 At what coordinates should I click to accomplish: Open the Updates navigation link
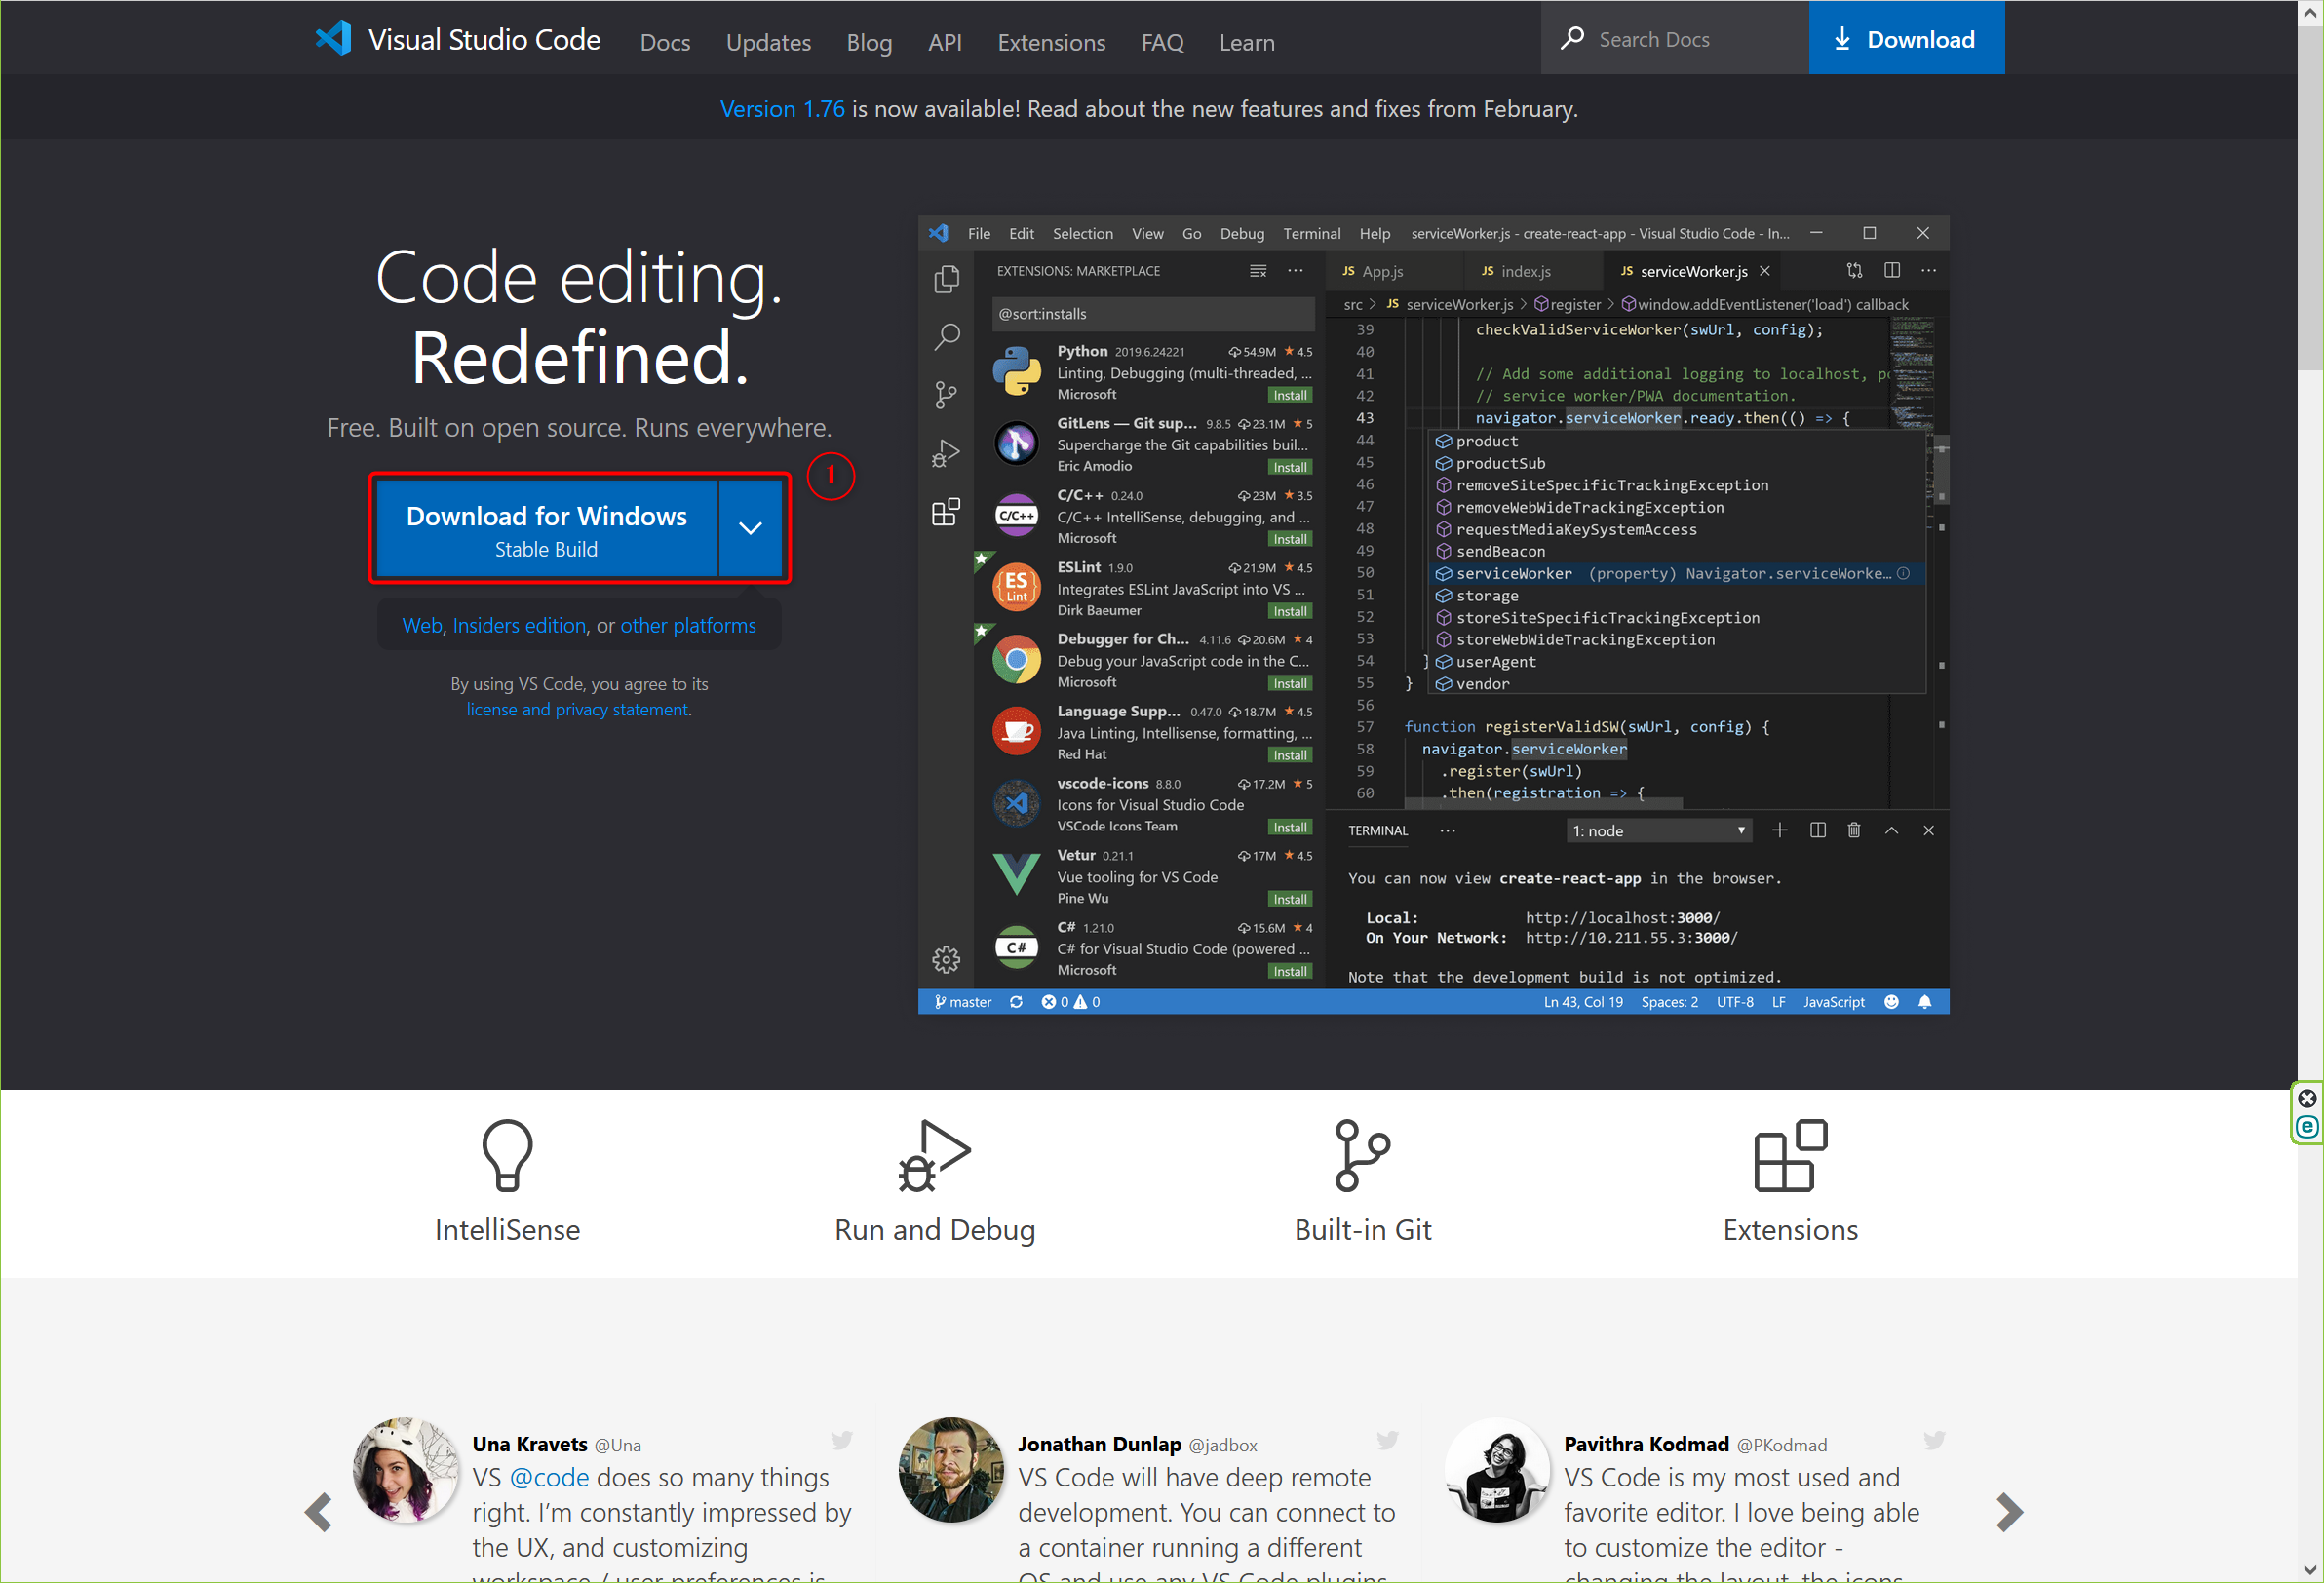pos(768,42)
